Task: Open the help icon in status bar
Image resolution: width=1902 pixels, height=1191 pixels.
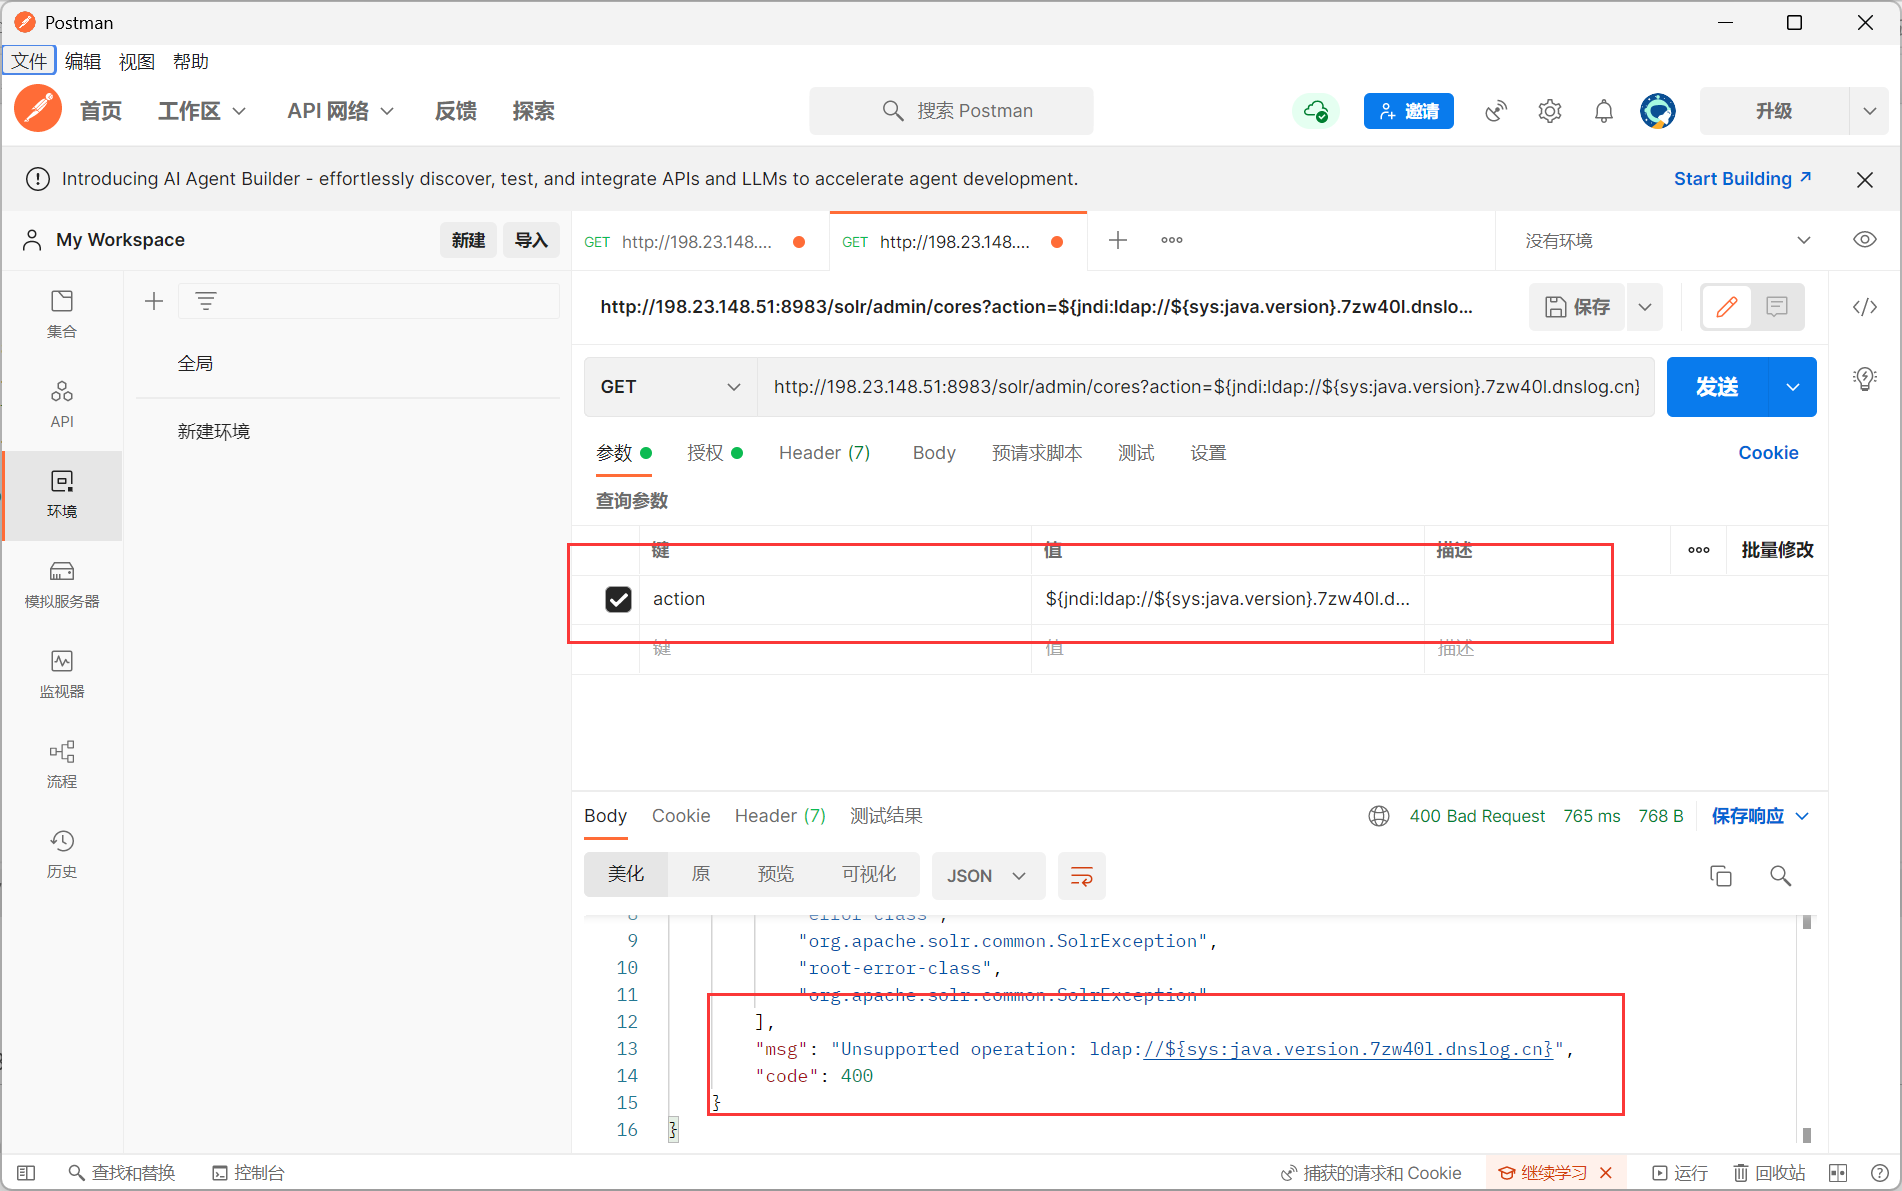Action: tap(1880, 1173)
